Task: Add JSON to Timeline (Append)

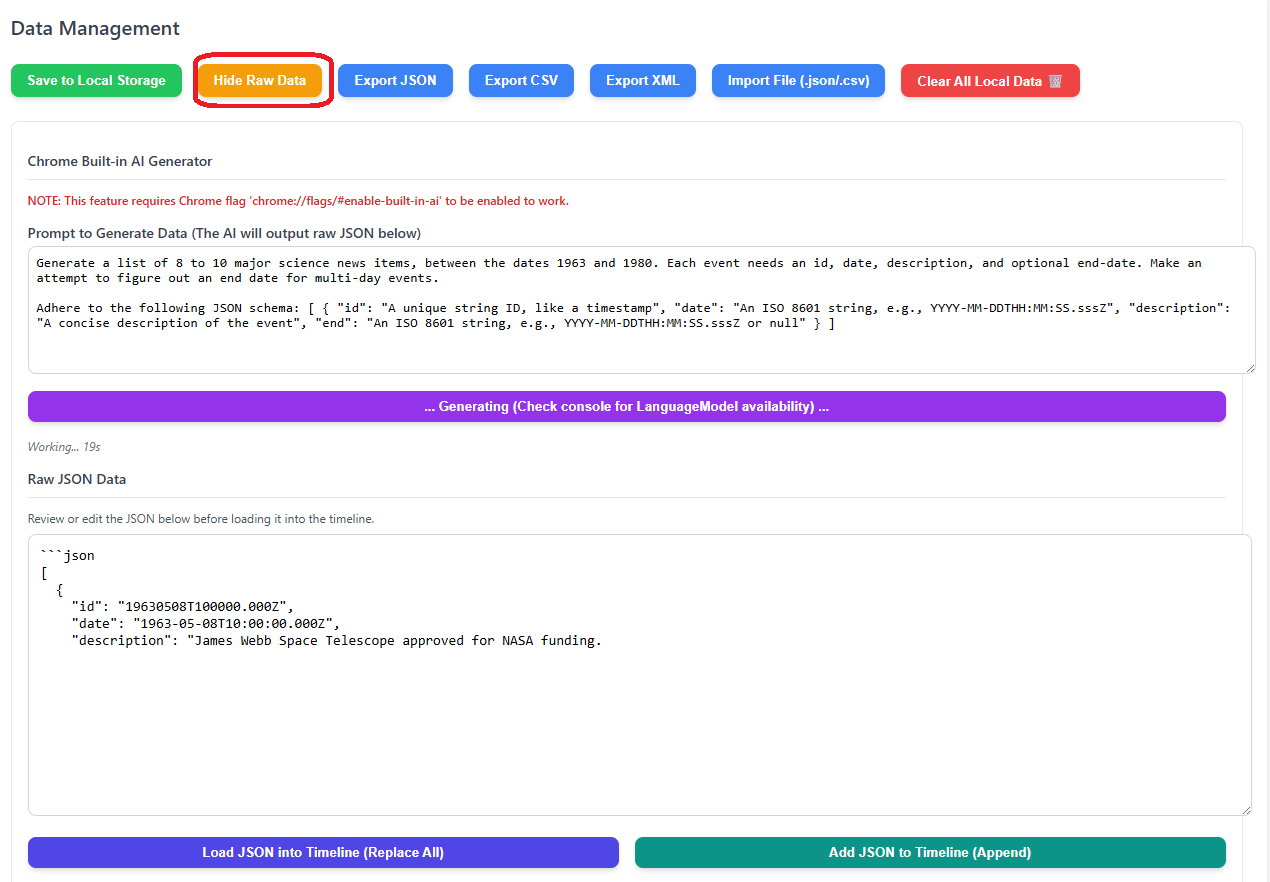Action: click(930, 852)
